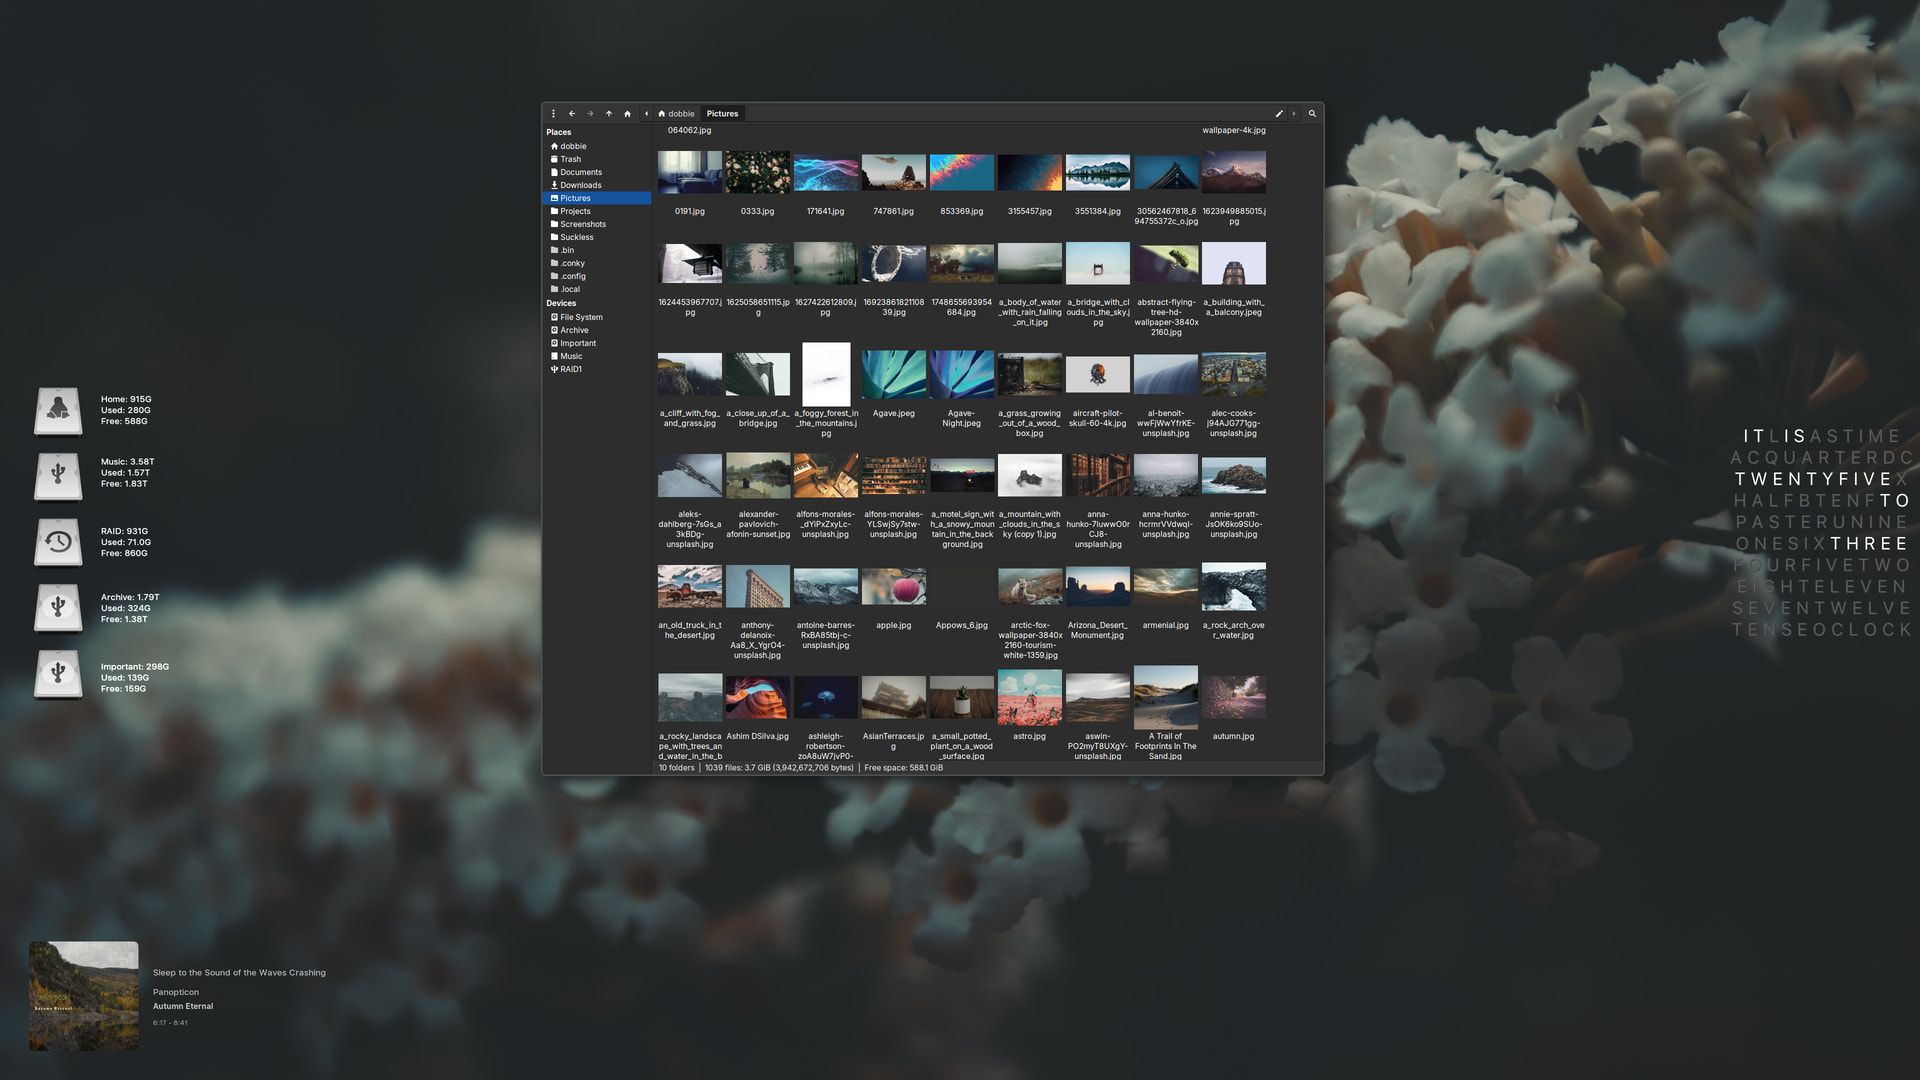Expand the path bar right scroll arrow
The height and width of the screenshot is (1080, 1920).
click(x=1294, y=114)
